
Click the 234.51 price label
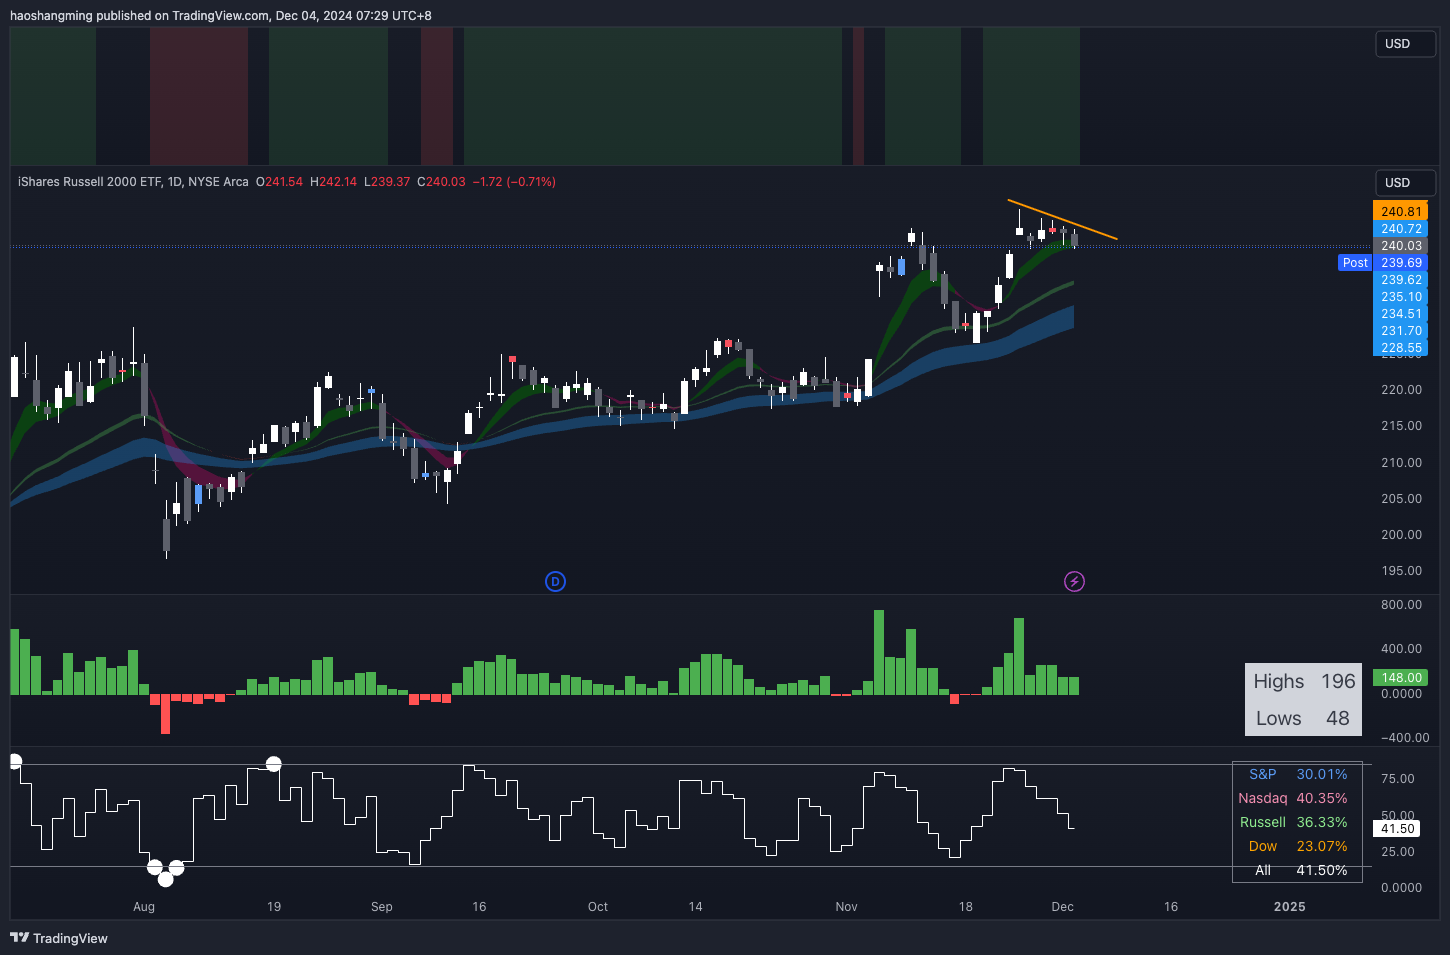pos(1401,314)
